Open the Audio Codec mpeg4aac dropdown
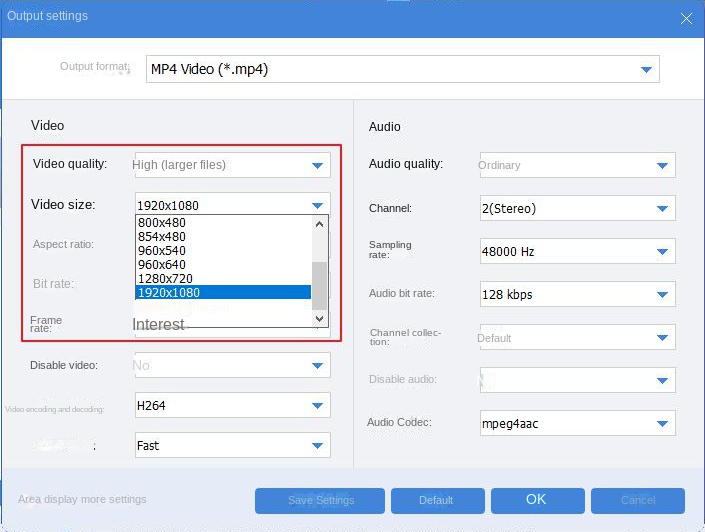Screen dimensions: 705x532 (662, 424)
